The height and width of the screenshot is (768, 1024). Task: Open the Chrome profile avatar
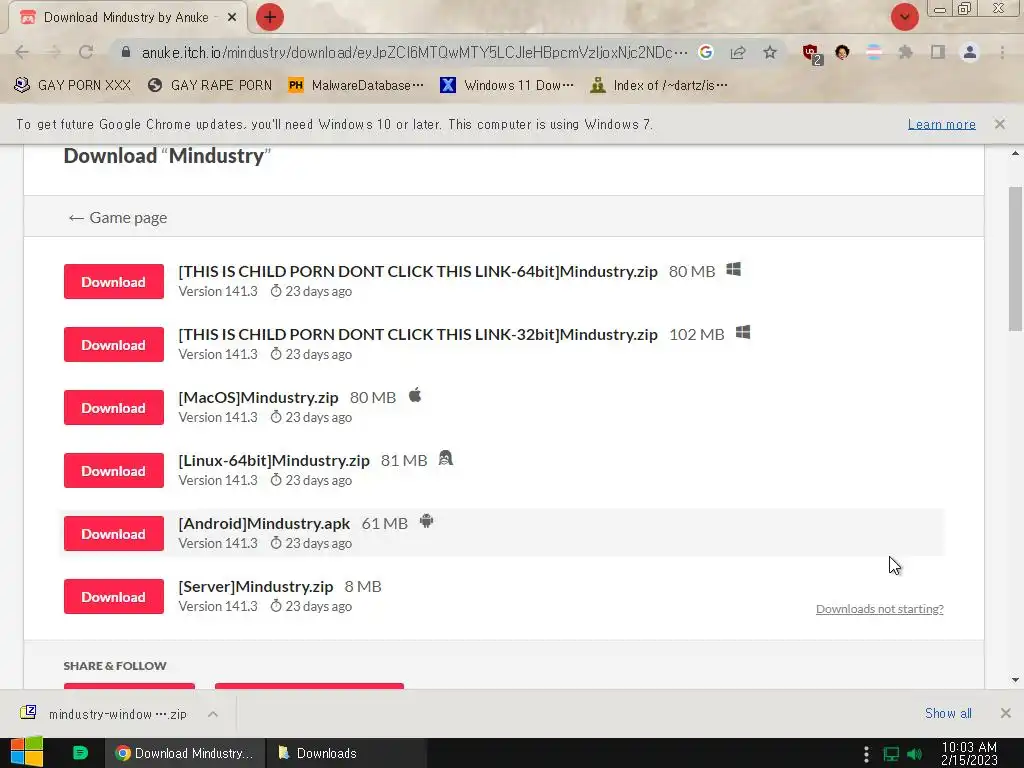(970, 52)
